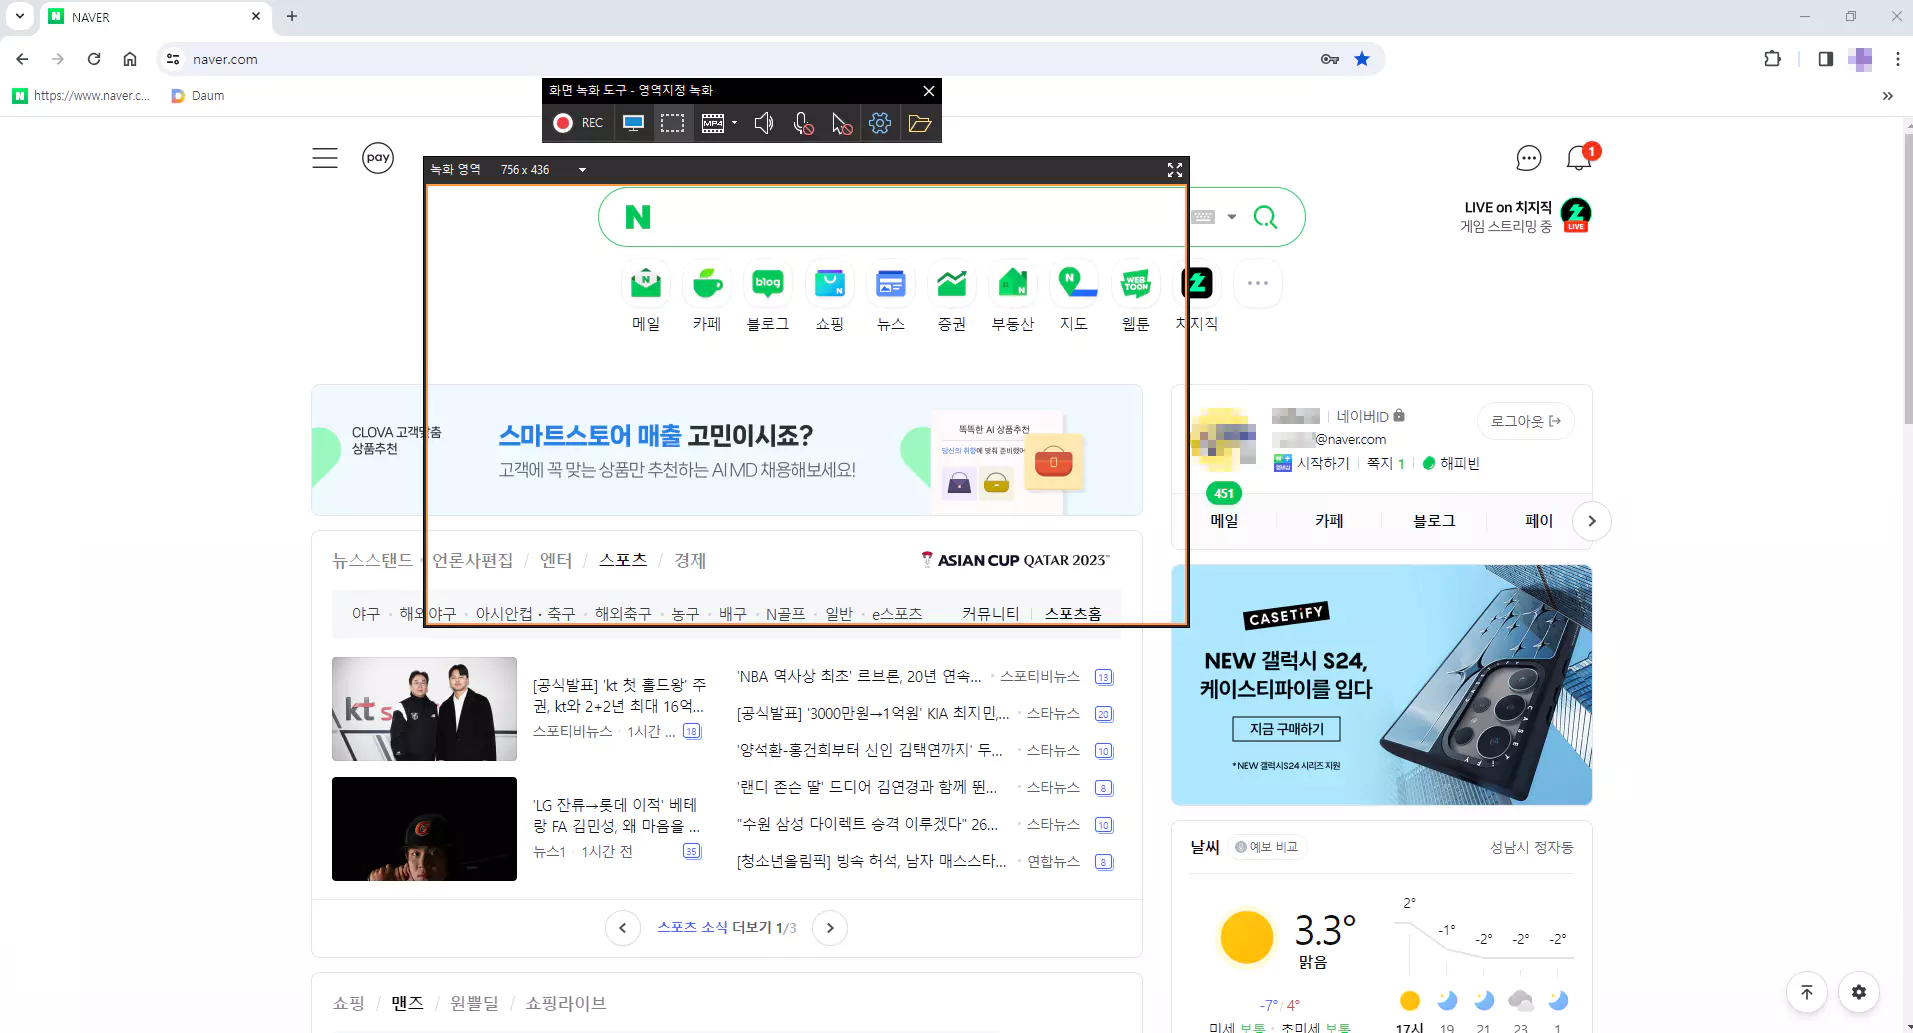Show more services ellipsis button
This screenshot has height=1033, width=1913.
point(1258,283)
